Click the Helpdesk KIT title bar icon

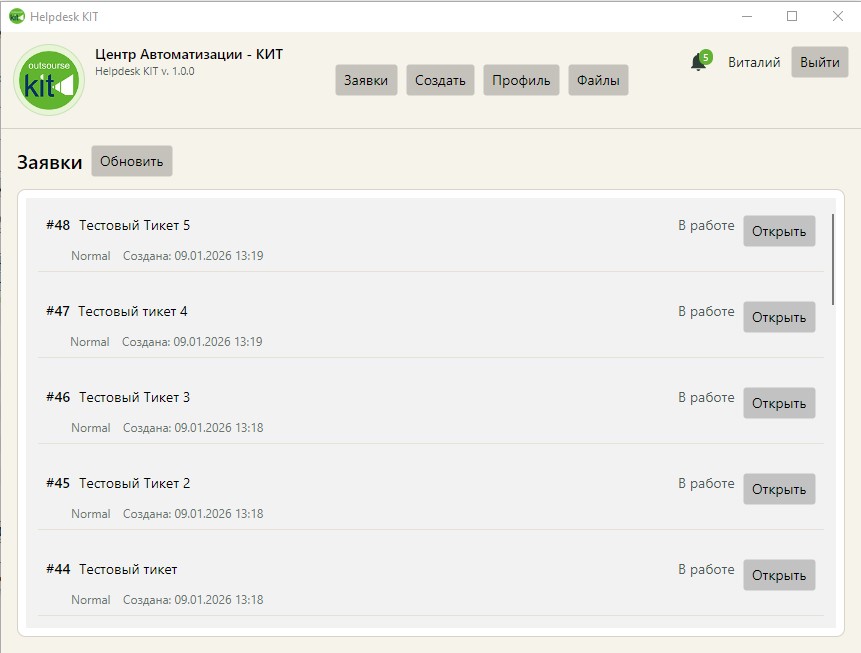(16, 16)
